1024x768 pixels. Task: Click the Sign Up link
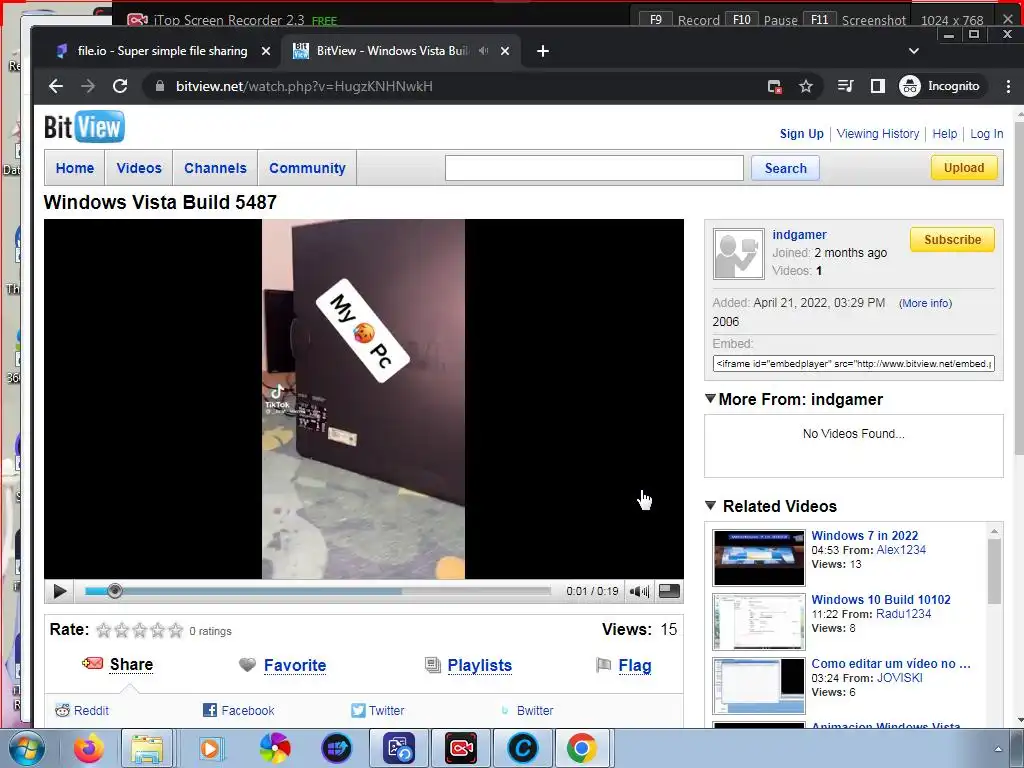point(801,133)
